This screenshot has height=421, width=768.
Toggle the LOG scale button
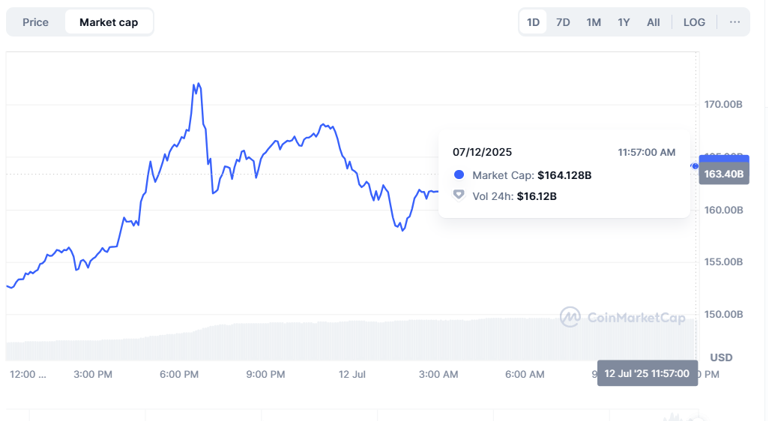click(x=694, y=22)
